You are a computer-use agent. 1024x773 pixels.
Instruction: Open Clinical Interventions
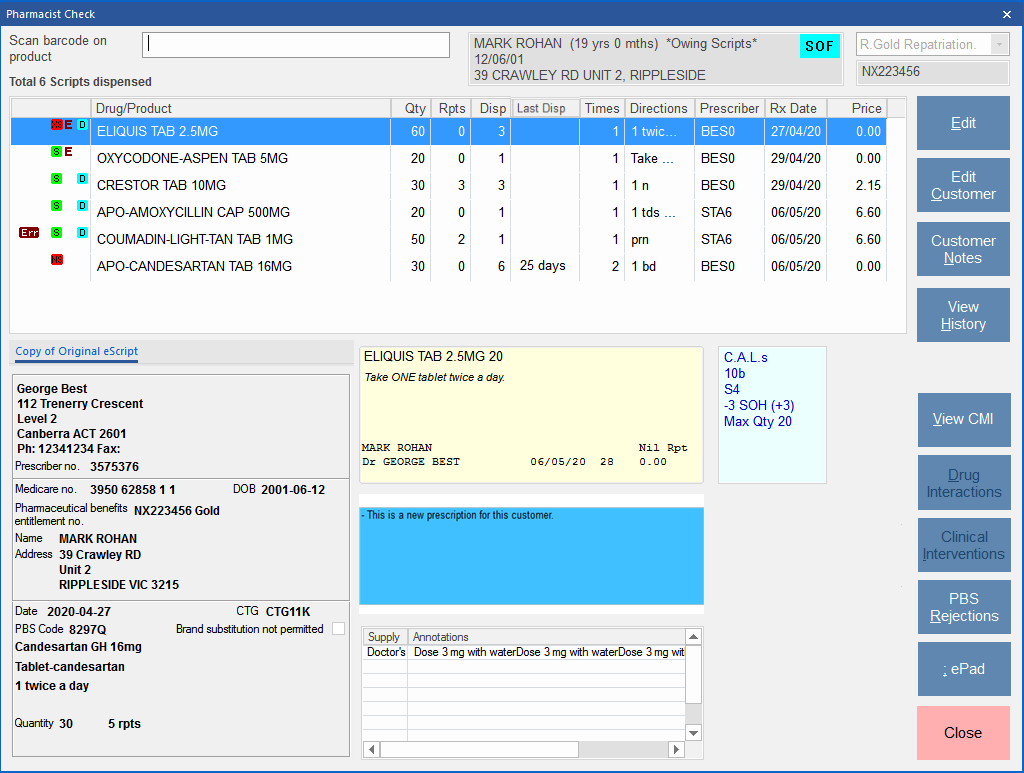(963, 545)
